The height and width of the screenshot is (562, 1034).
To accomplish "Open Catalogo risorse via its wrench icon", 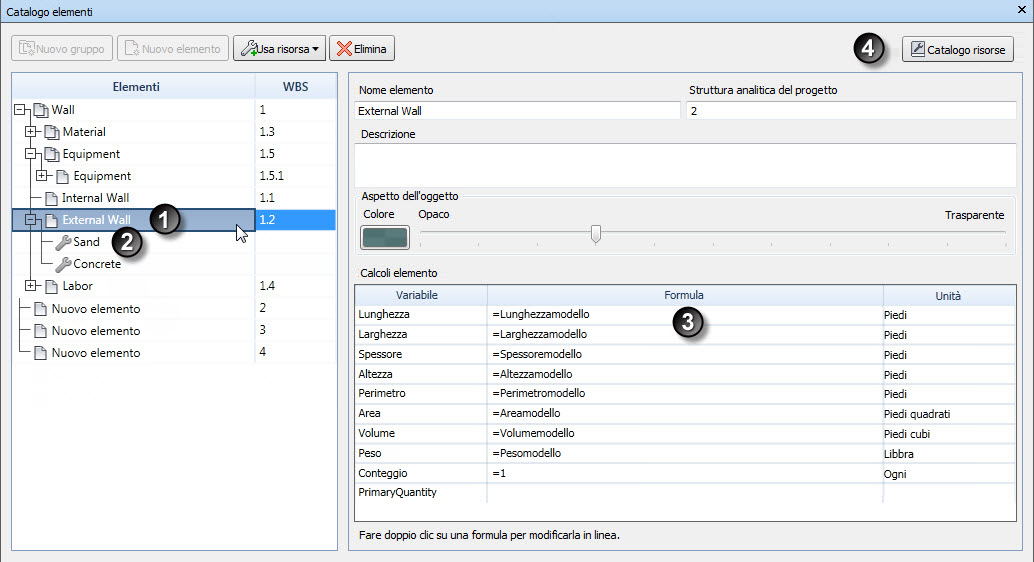I will click(x=917, y=49).
